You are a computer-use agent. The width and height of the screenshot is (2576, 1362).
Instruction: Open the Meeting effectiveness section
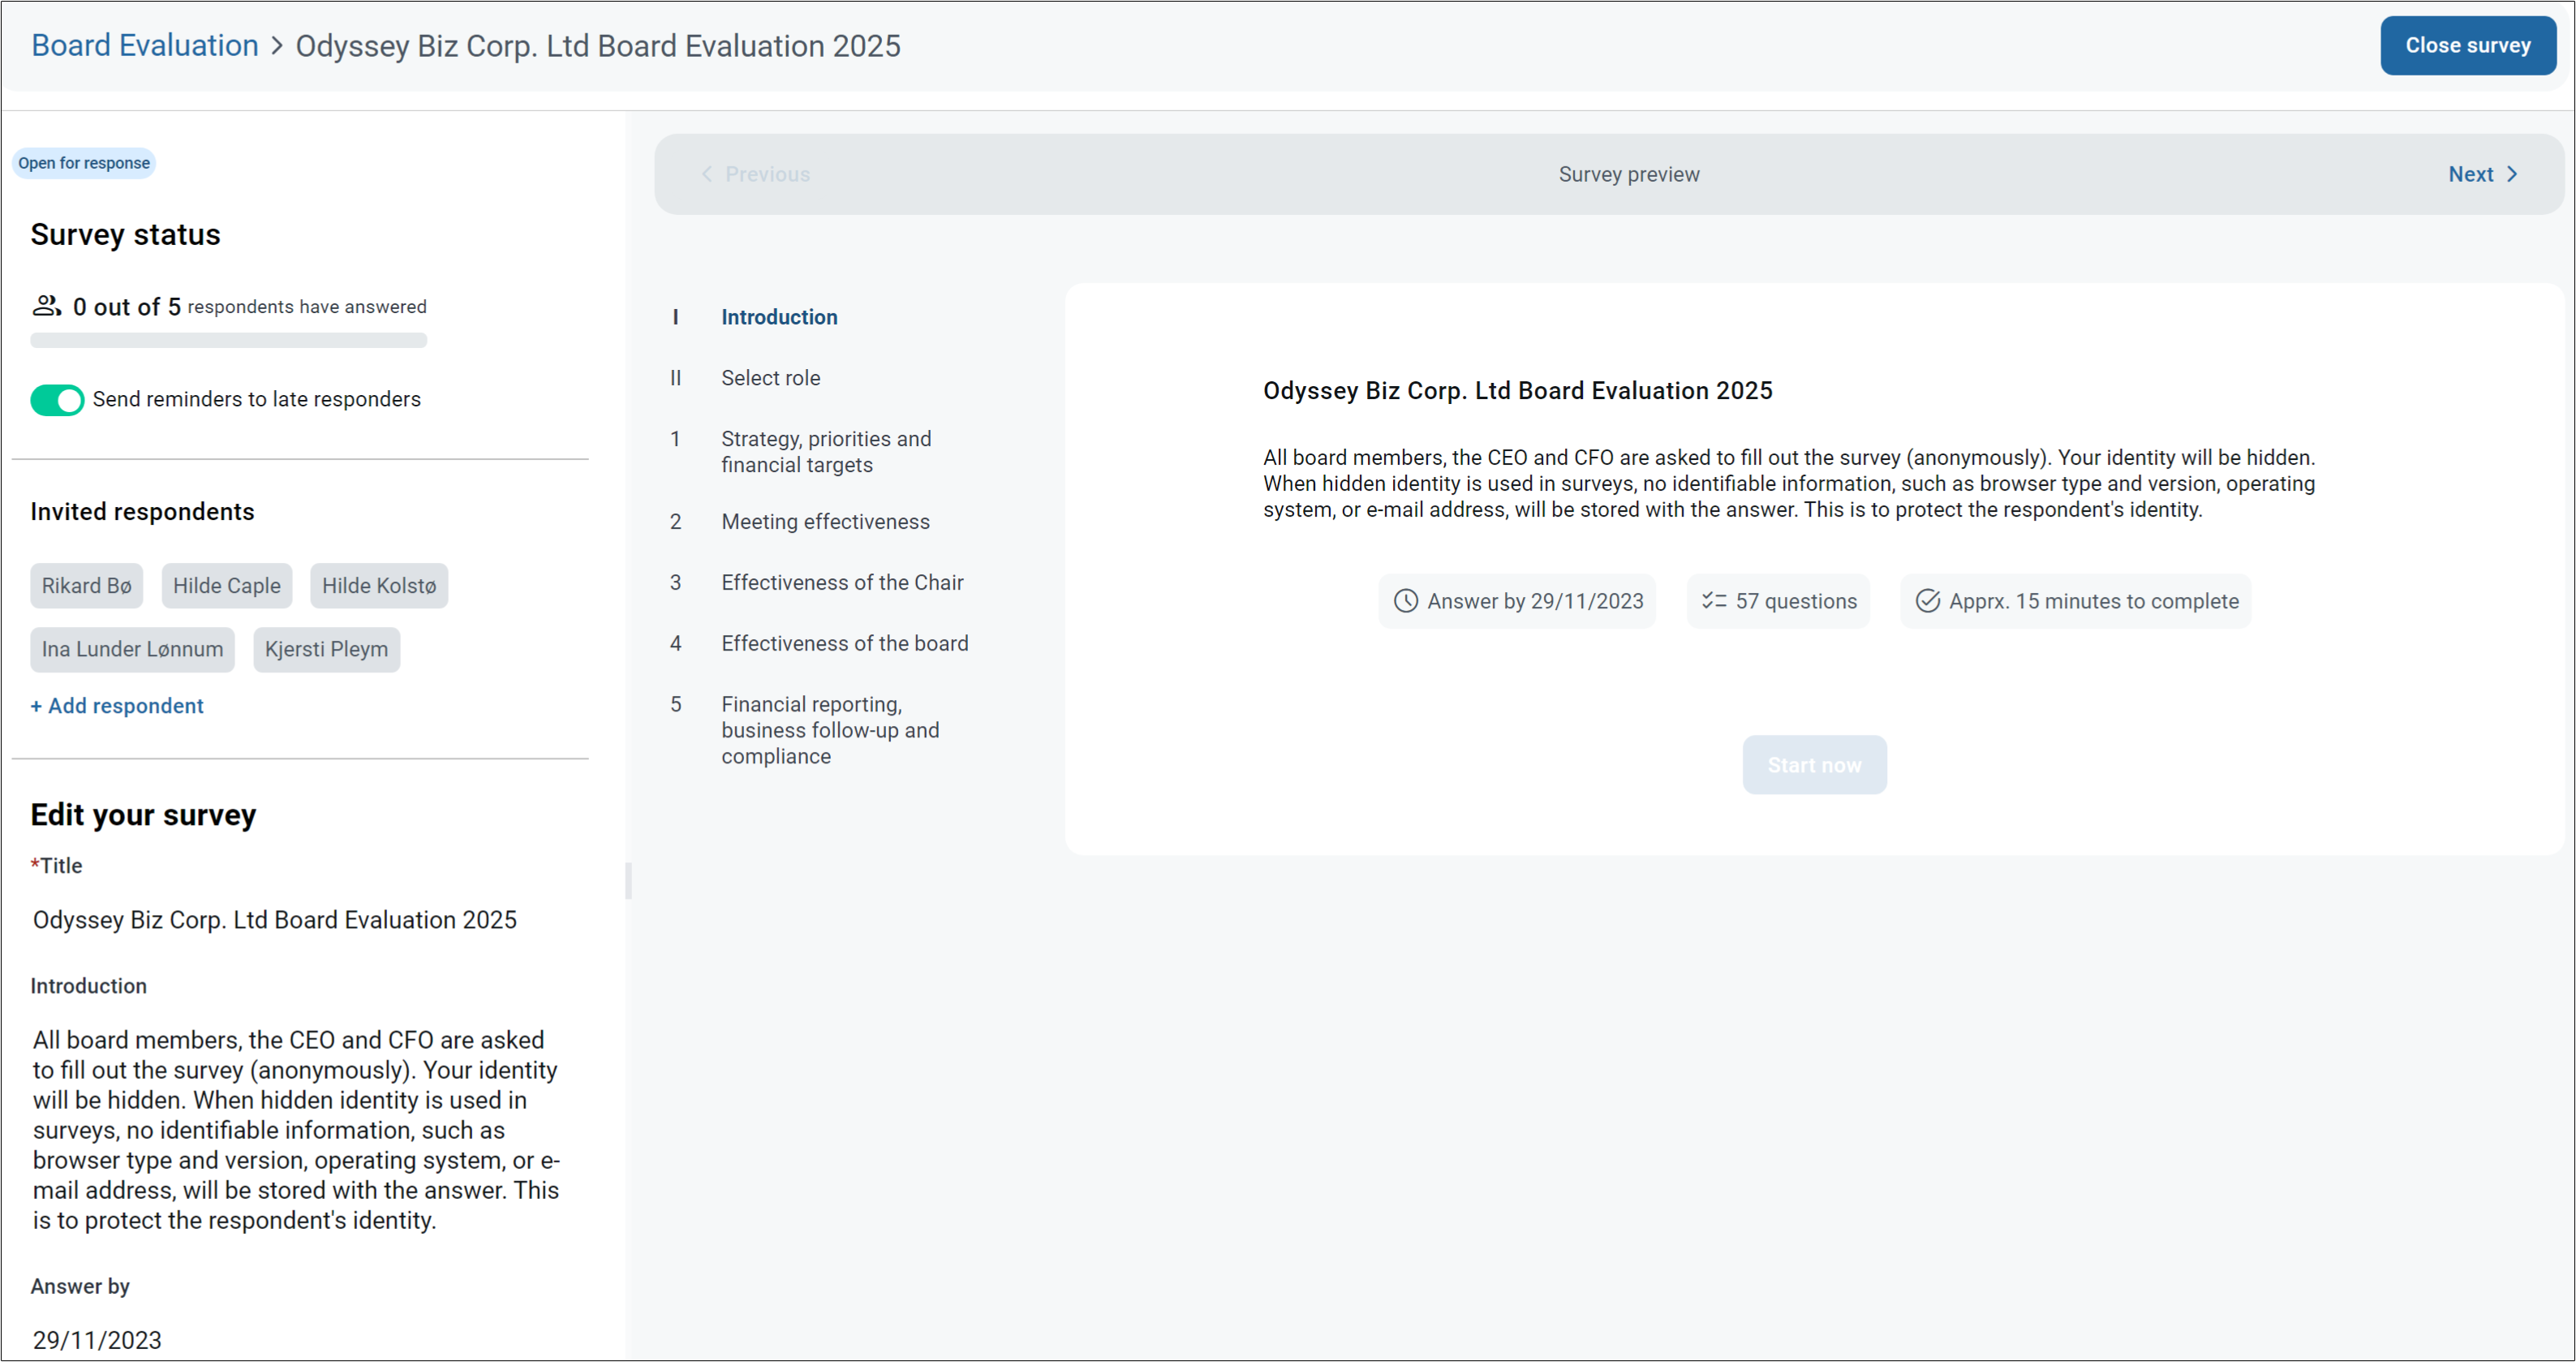click(x=824, y=521)
